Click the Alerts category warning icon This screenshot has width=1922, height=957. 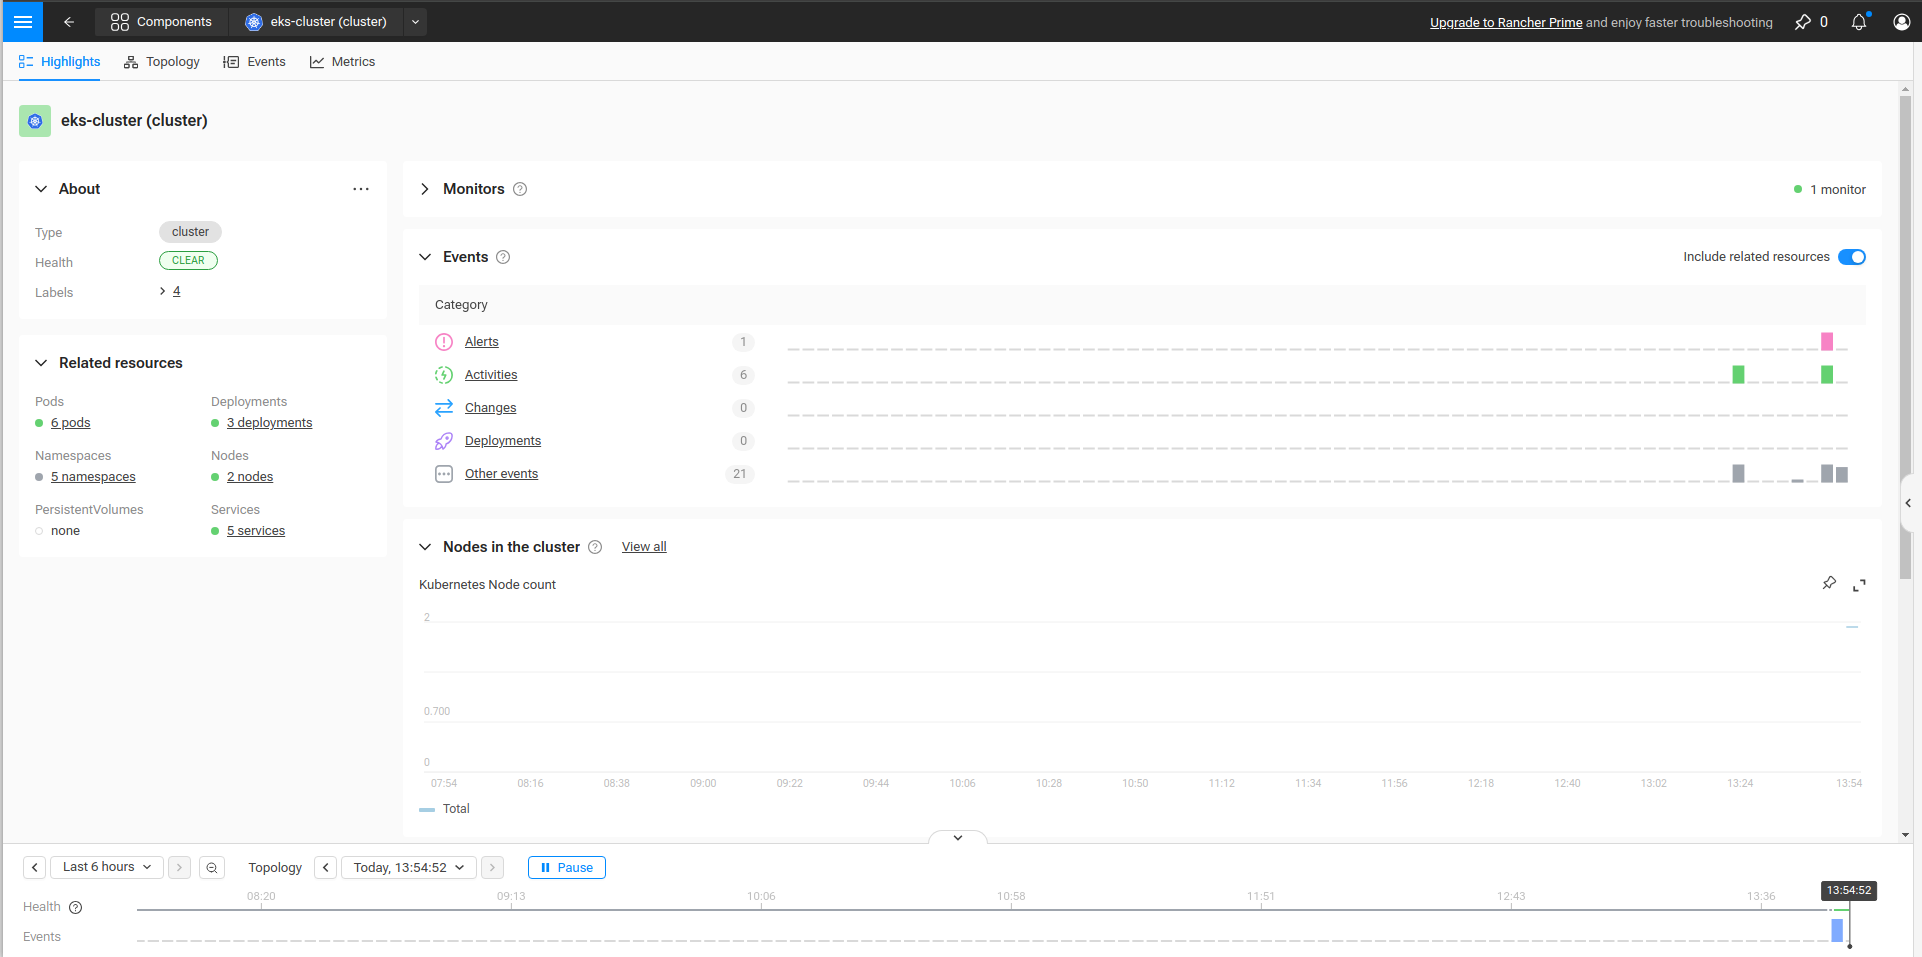point(443,341)
